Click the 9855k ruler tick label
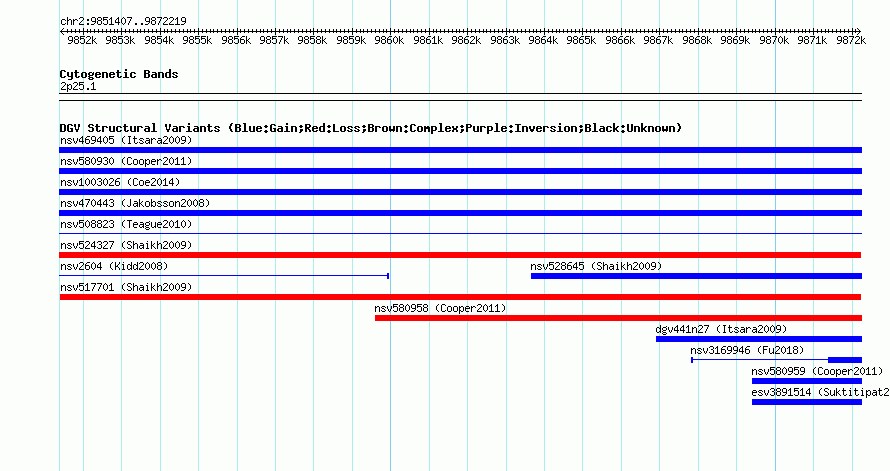 (x=198, y=40)
